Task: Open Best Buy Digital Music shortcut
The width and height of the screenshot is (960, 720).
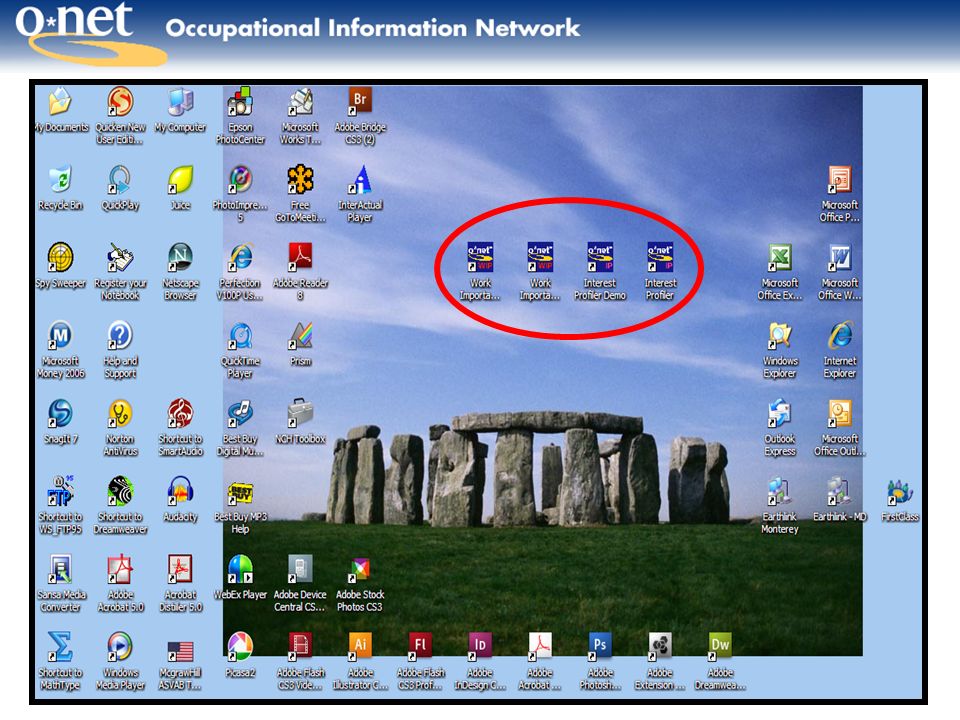Action: pyautogui.click(x=240, y=413)
